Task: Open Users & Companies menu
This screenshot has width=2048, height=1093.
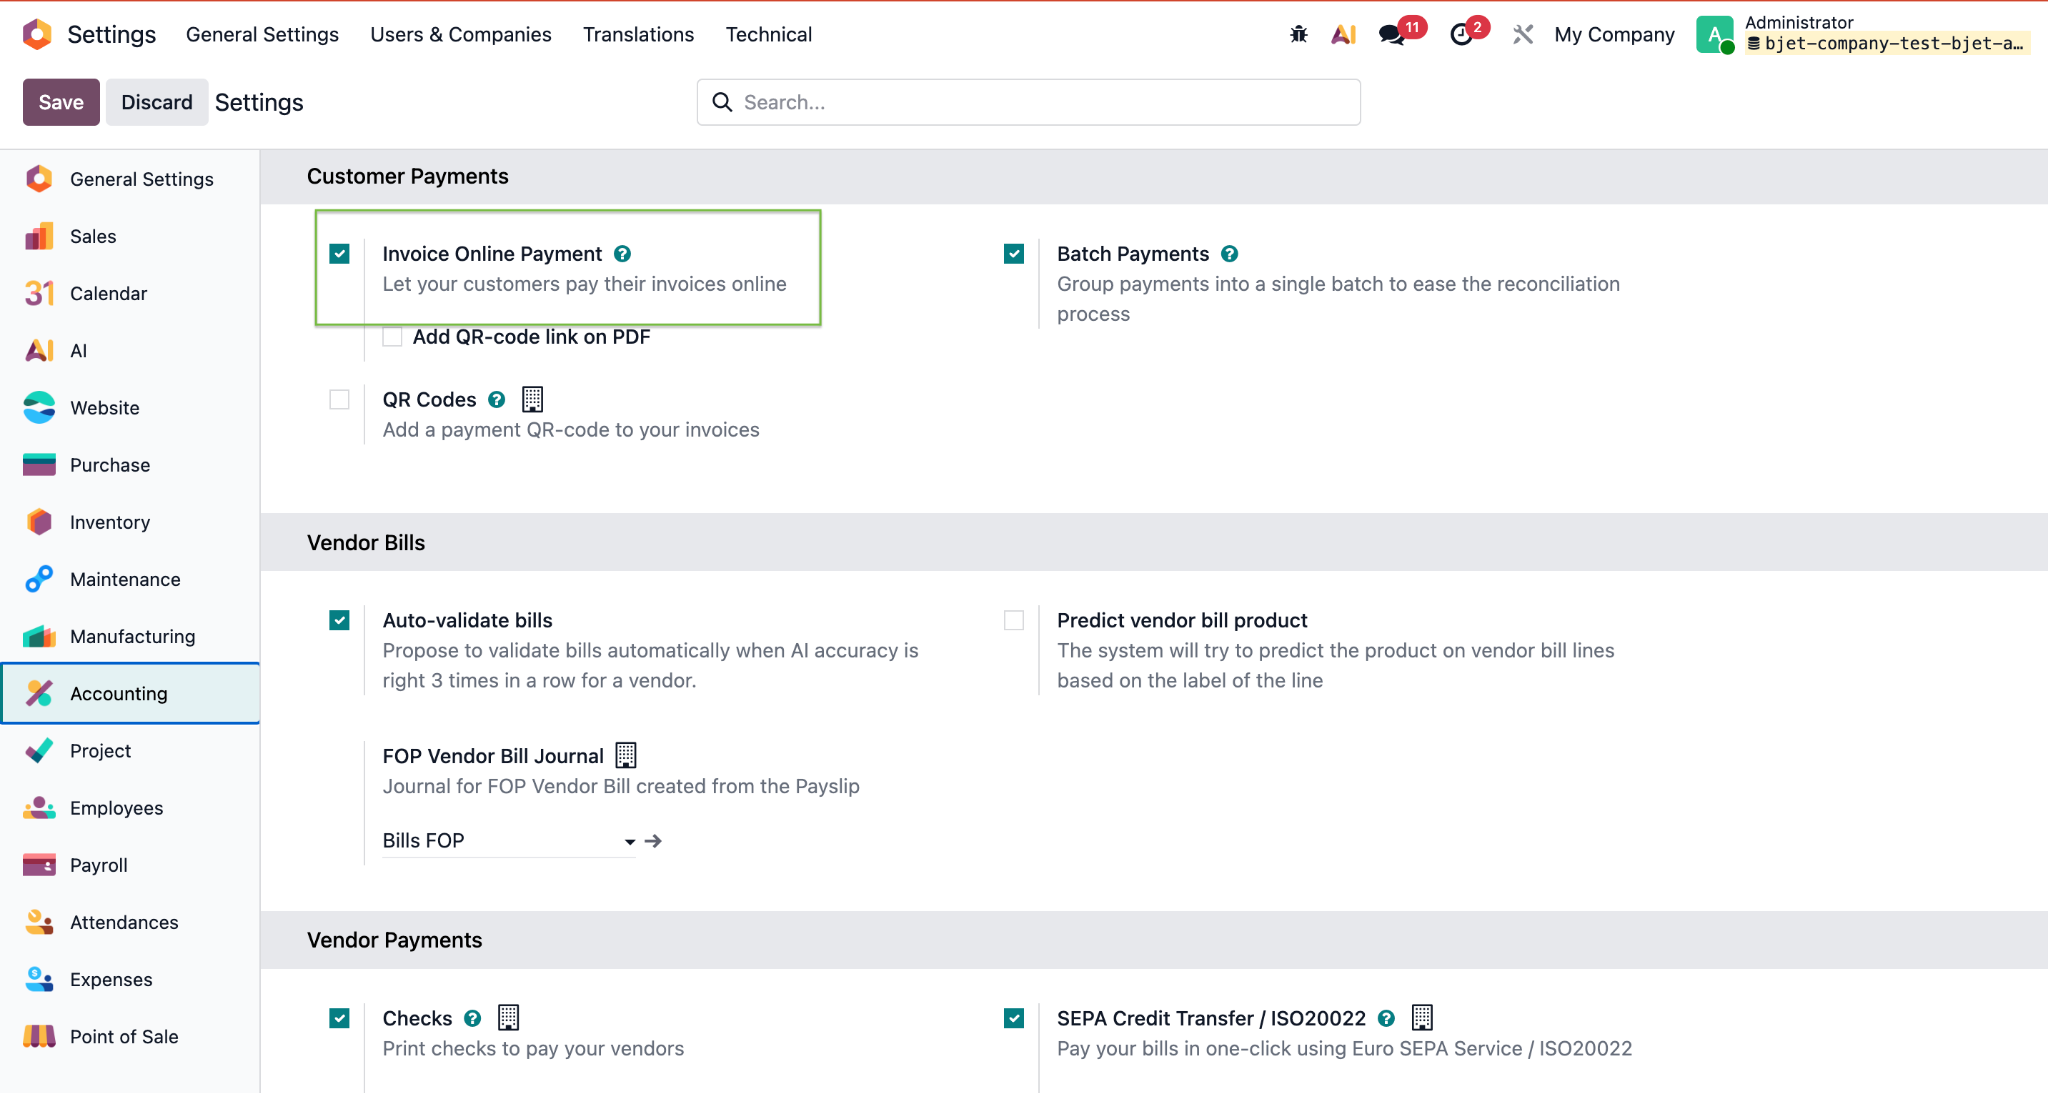Action: [461, 35]
